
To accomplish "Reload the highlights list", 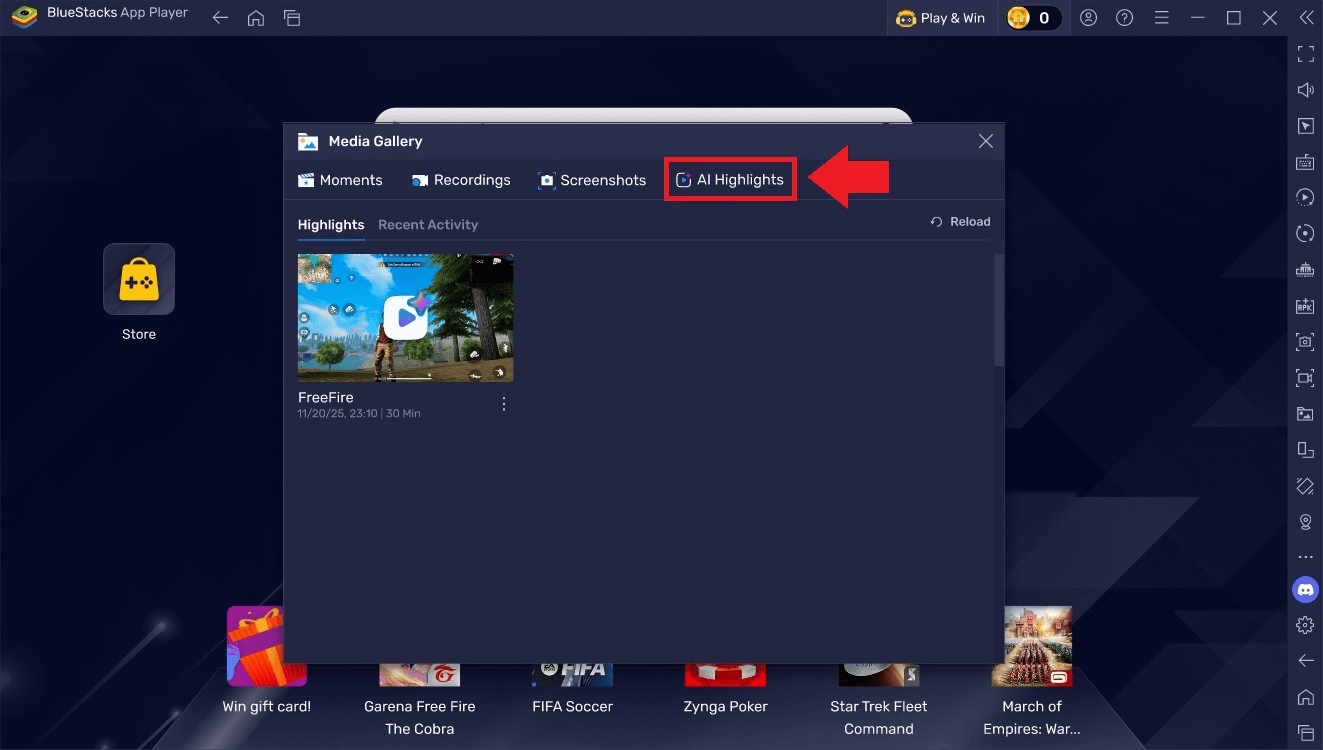I will click(x=960, y=222).
